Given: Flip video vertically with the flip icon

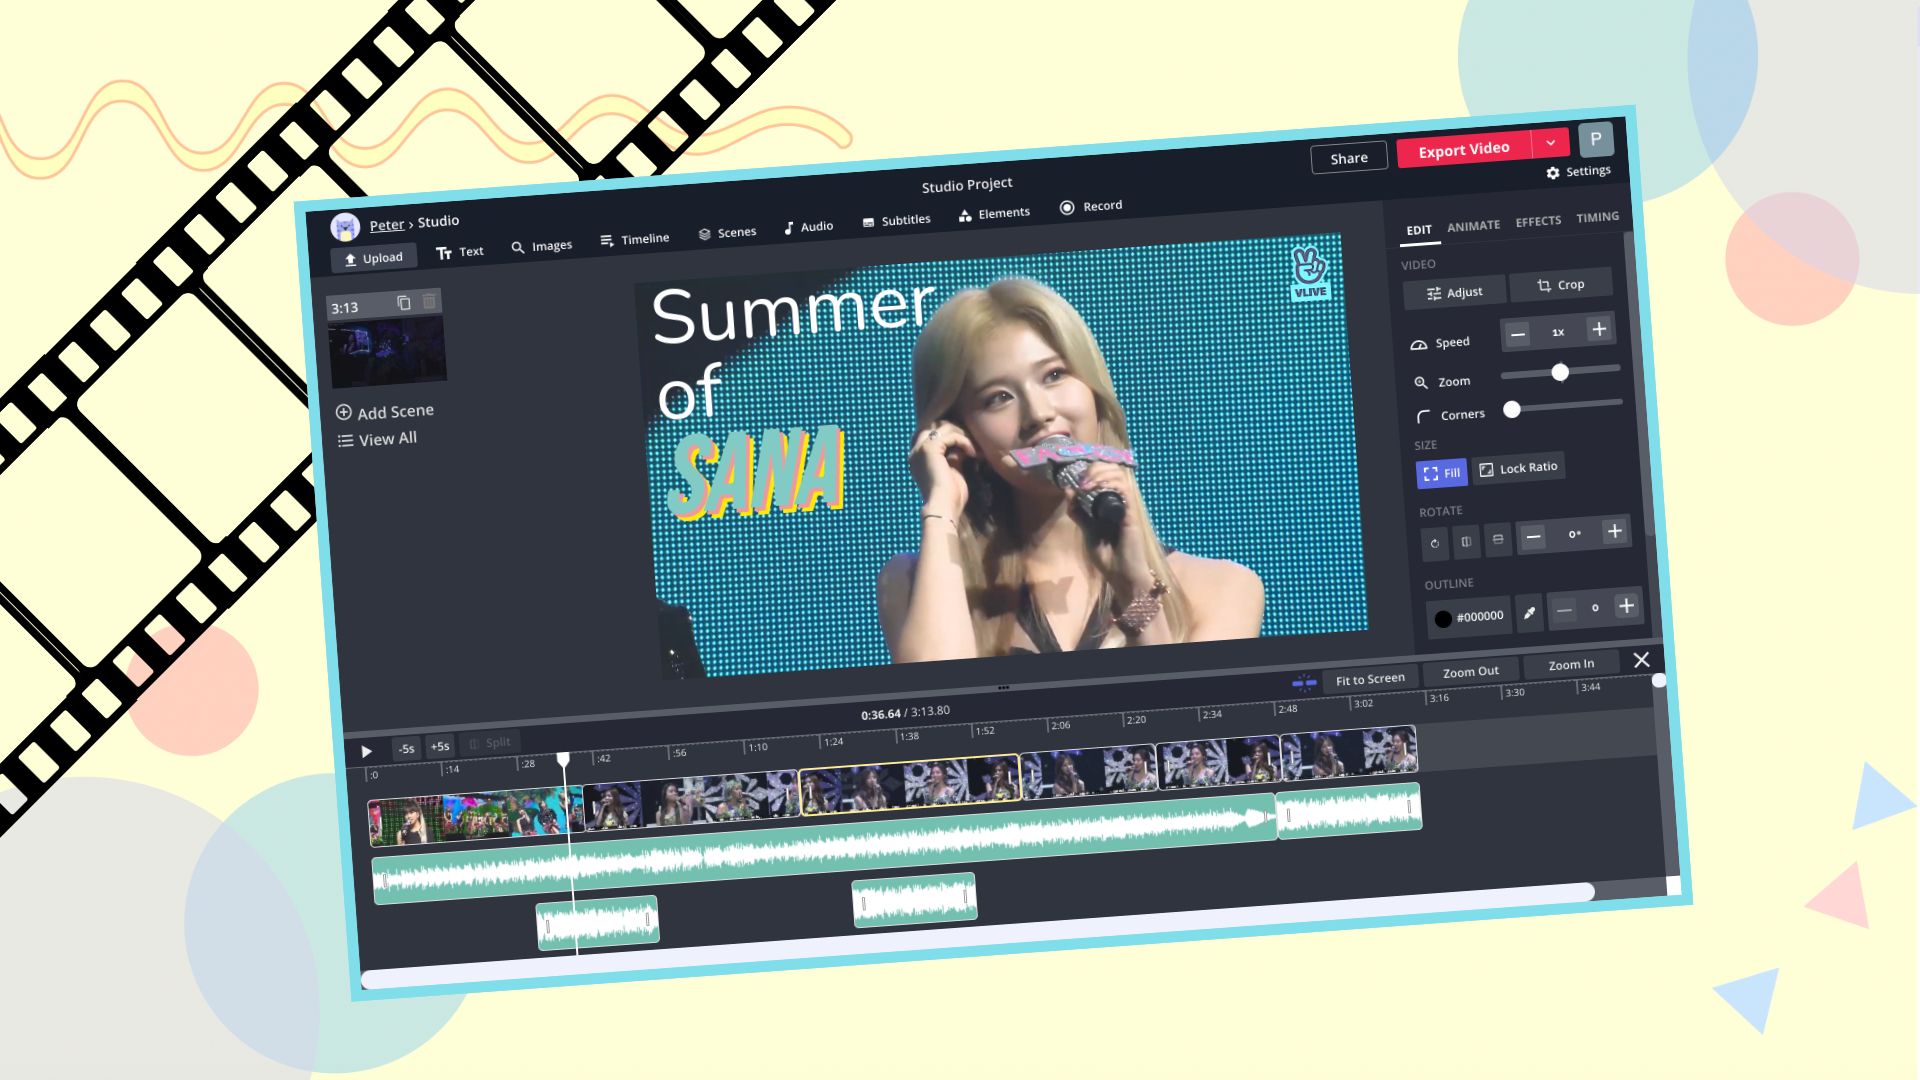Looking at the screenshot, I should [1498, 539].
